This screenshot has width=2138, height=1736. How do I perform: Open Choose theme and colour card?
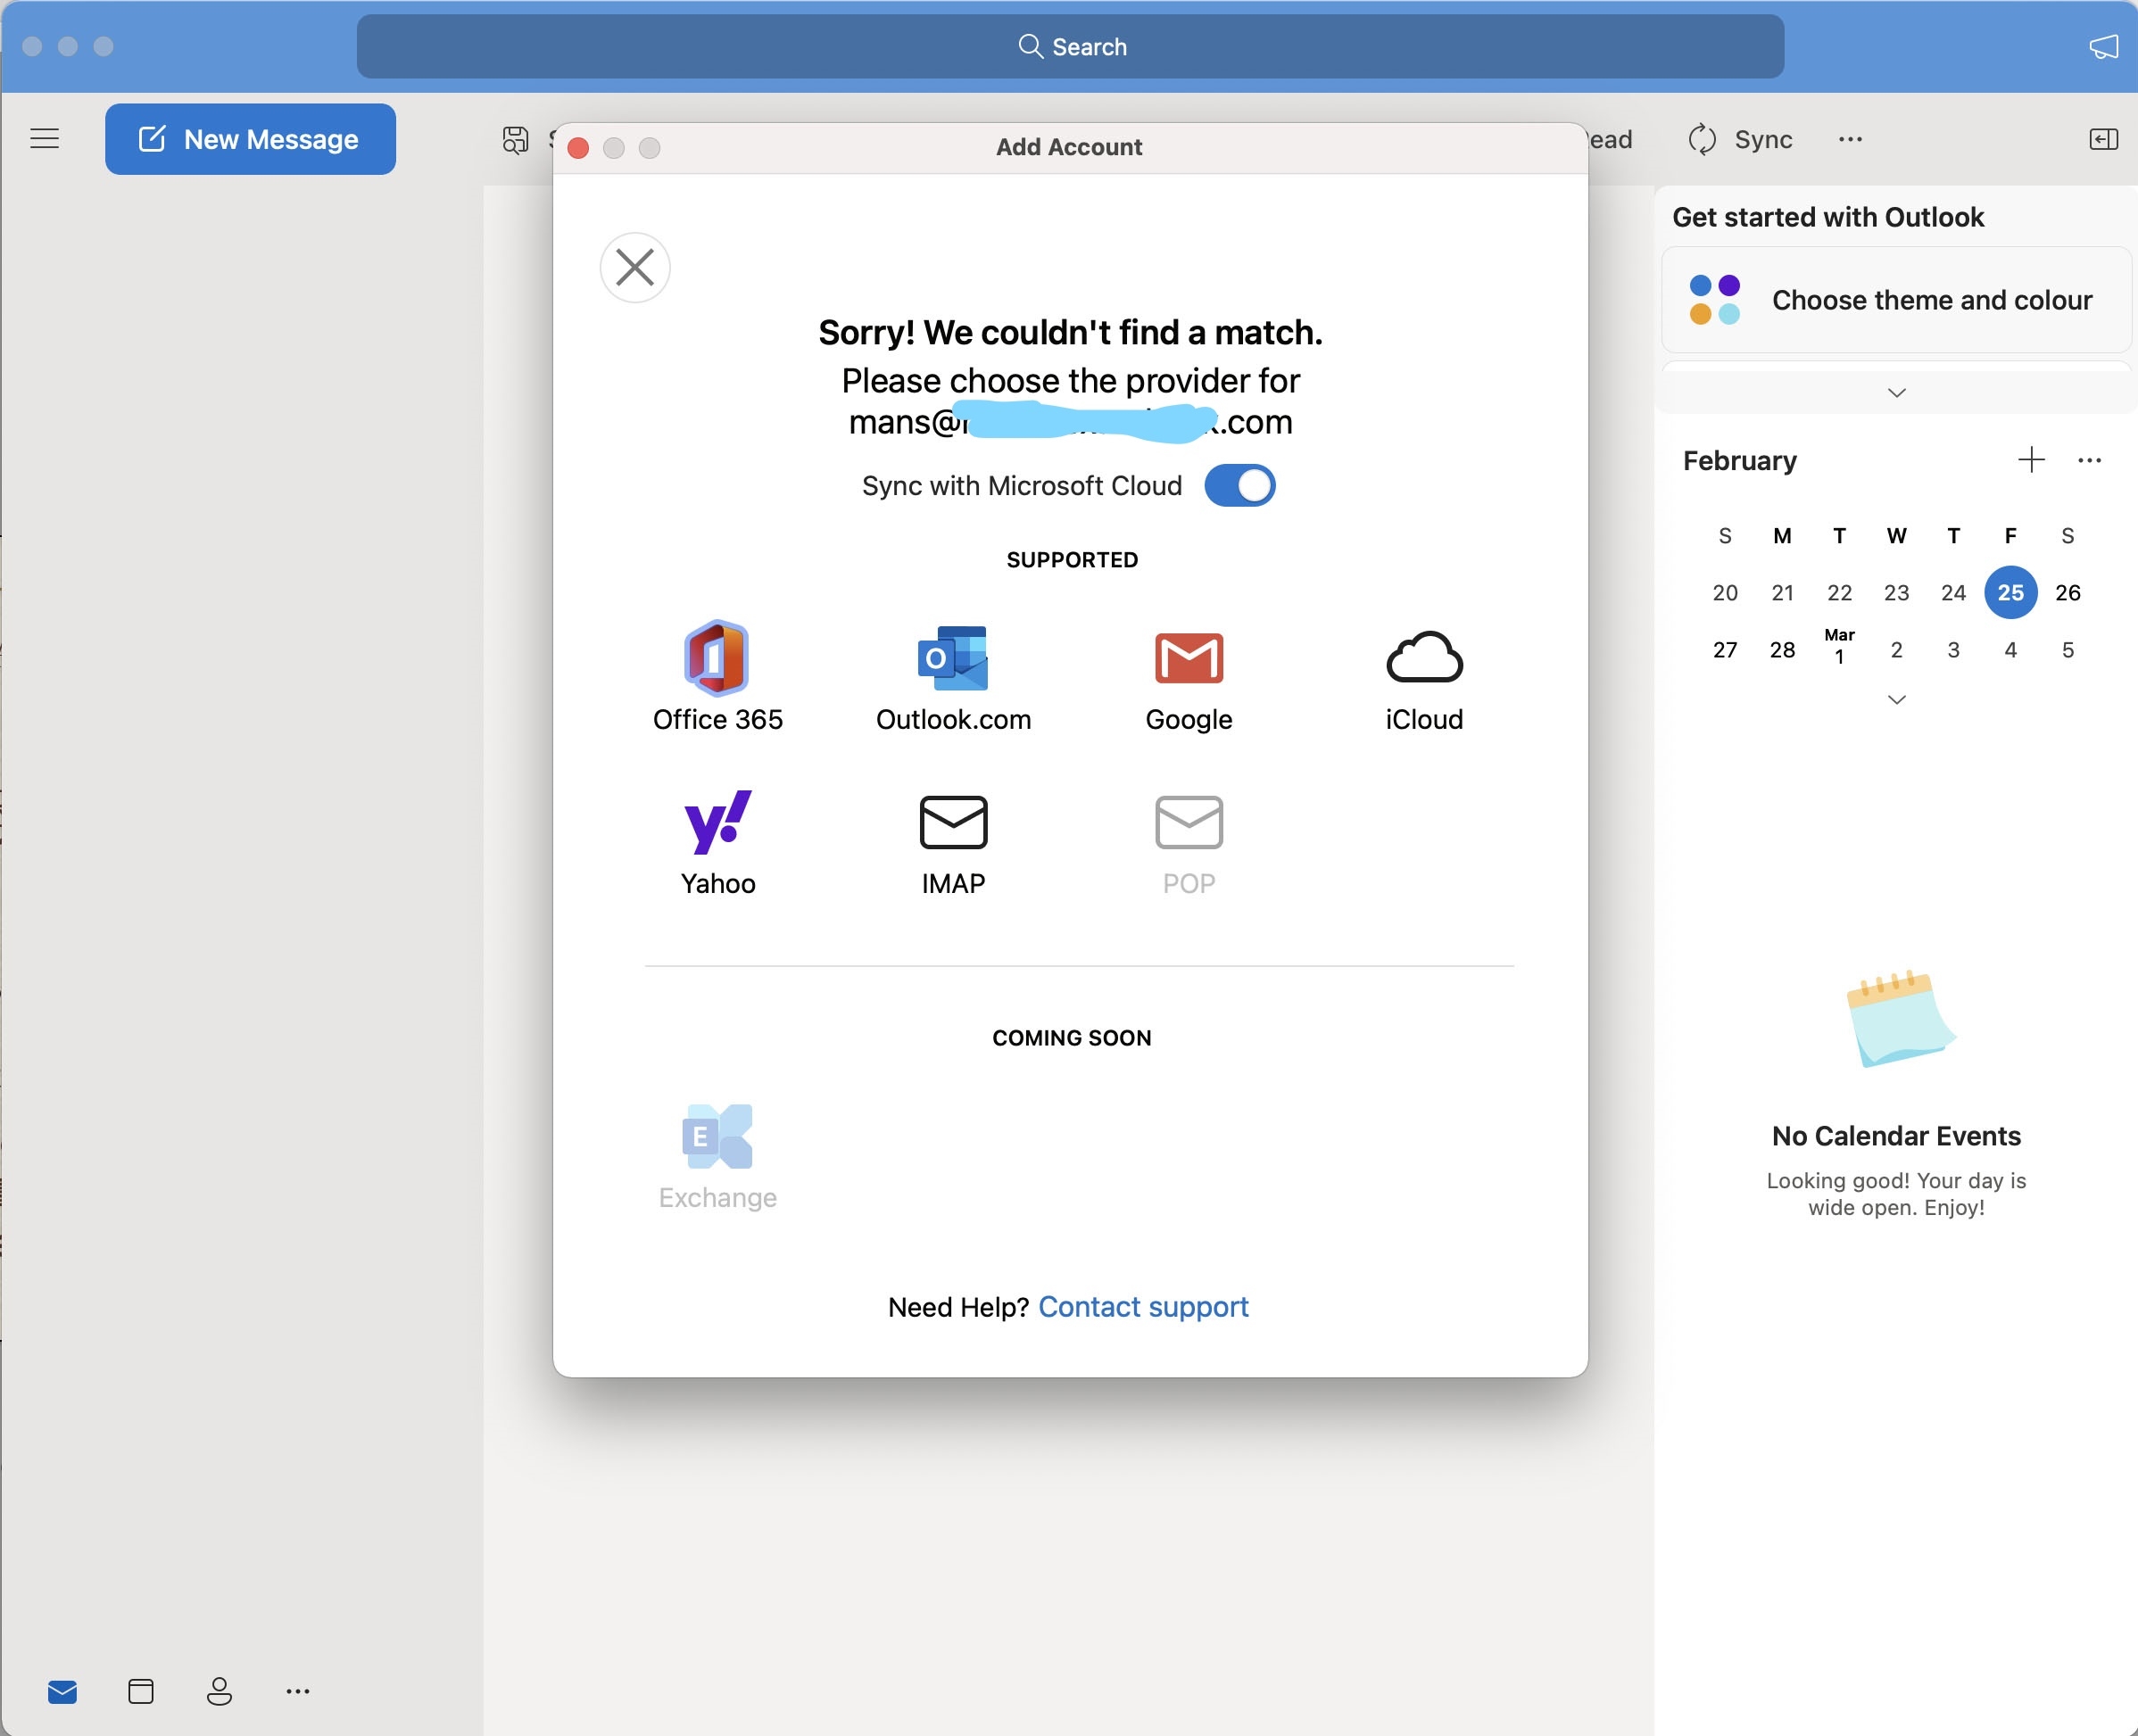pos(1896,300)
